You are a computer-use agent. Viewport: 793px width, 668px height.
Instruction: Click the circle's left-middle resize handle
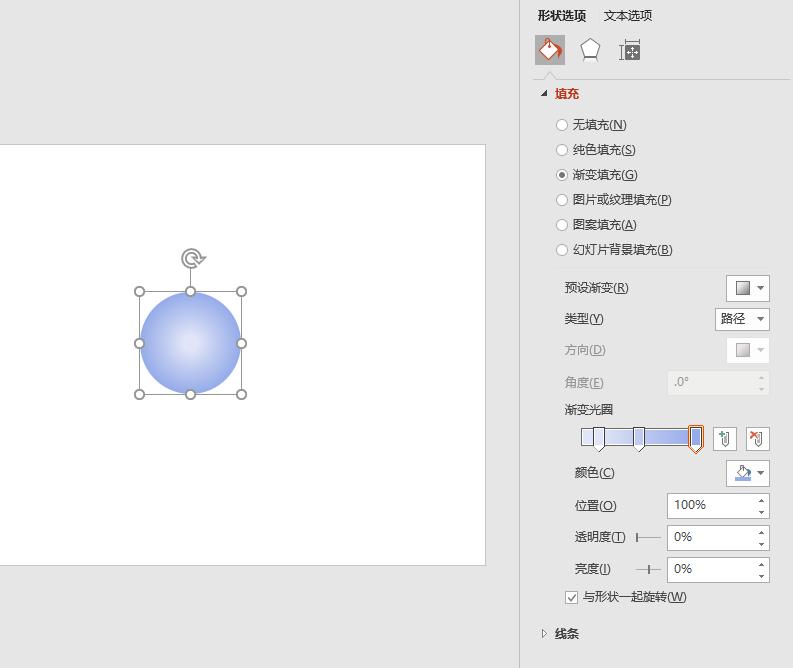pyautogui.click(x=139, y=343)
